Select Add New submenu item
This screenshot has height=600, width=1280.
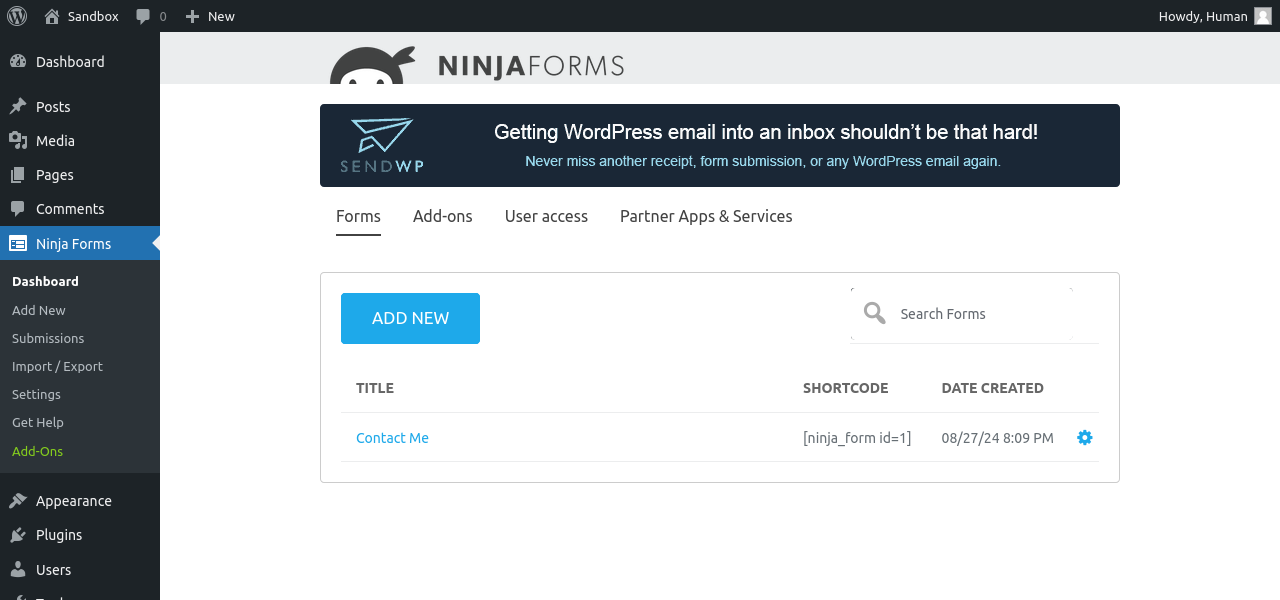click(x=39, y=310)
